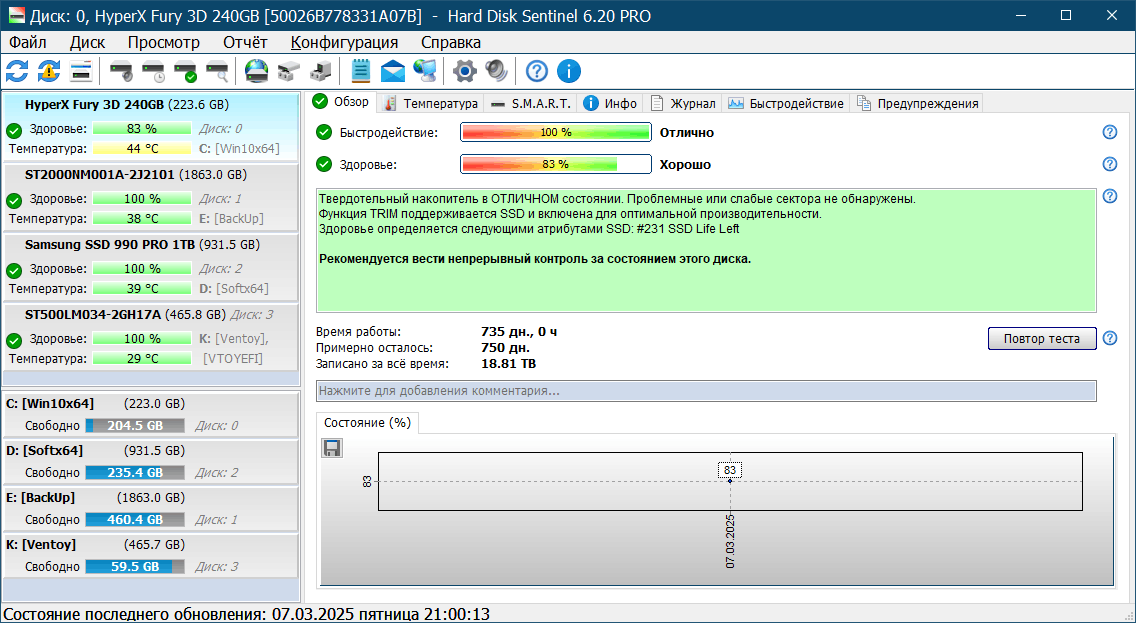Open the notepad report toolbar icon
Screen dimensions: 1136x623
point(361,71)
